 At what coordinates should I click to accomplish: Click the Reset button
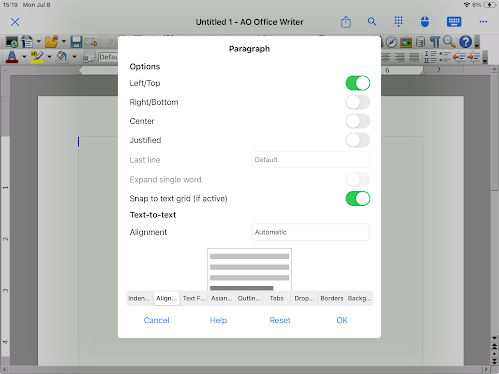280,320
